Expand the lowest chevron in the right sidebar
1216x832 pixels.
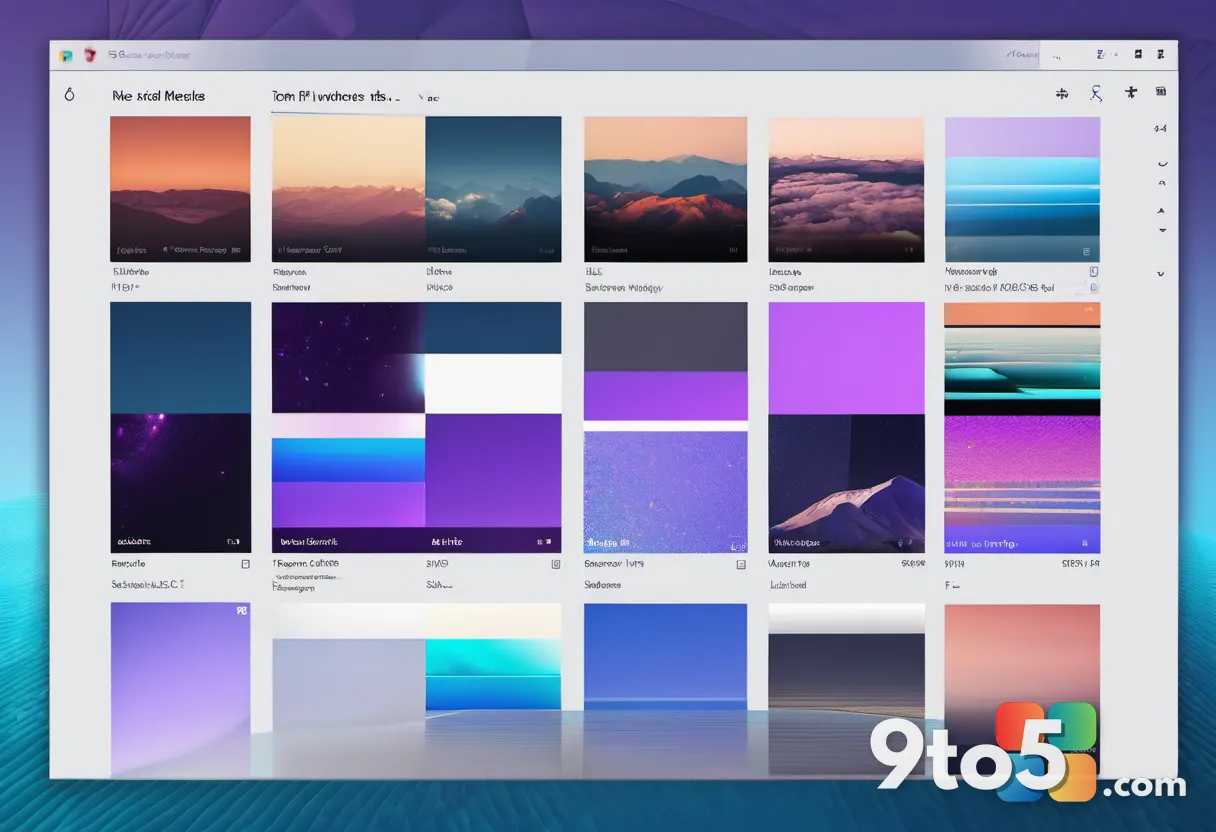pyautogui.click(x=1161, y=273)
